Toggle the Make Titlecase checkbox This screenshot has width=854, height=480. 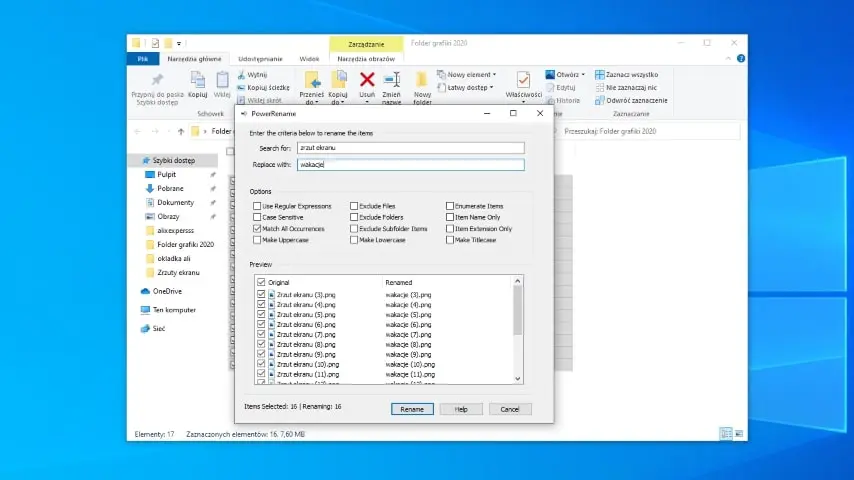click(x=450, y=240)
